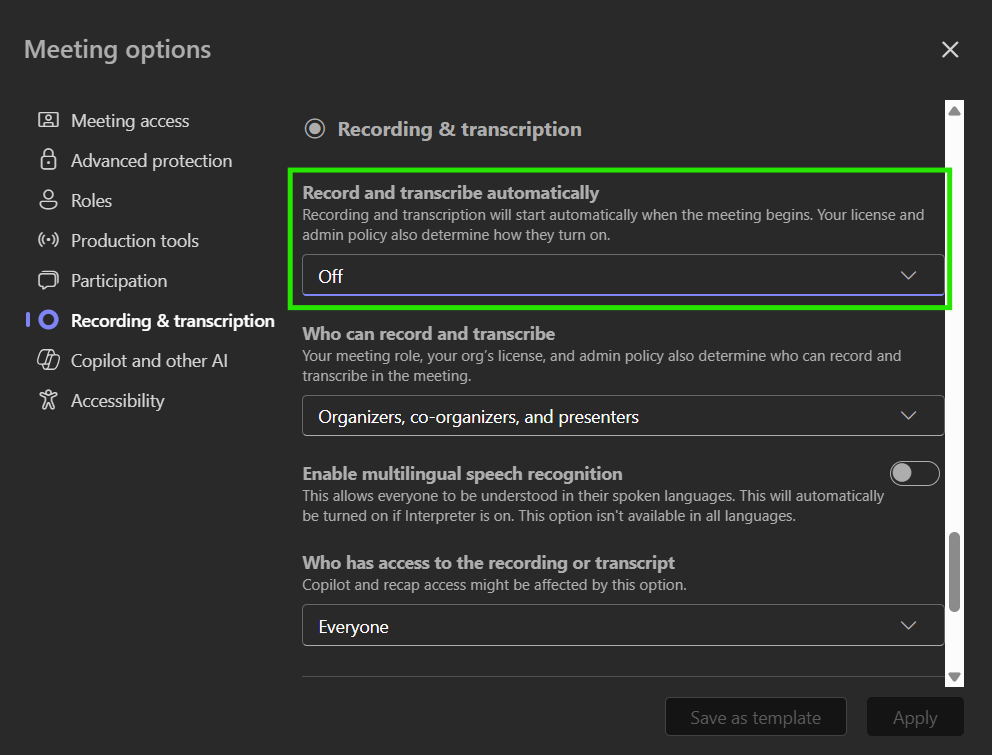Go to the Accessibility section
The image size is (992, 755).
[x=118, y=401]
